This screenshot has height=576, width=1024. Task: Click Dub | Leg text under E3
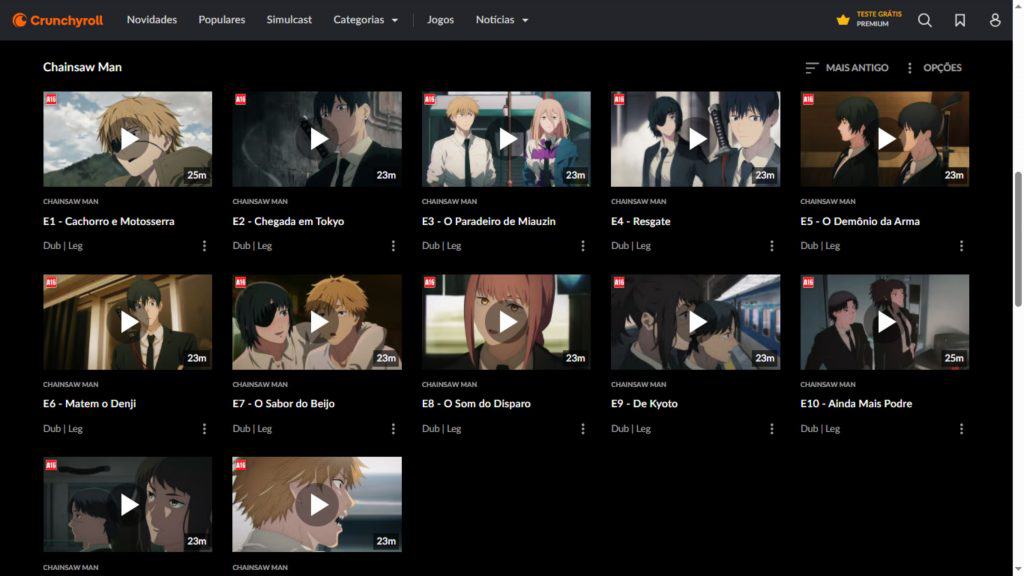click(441, 246)
